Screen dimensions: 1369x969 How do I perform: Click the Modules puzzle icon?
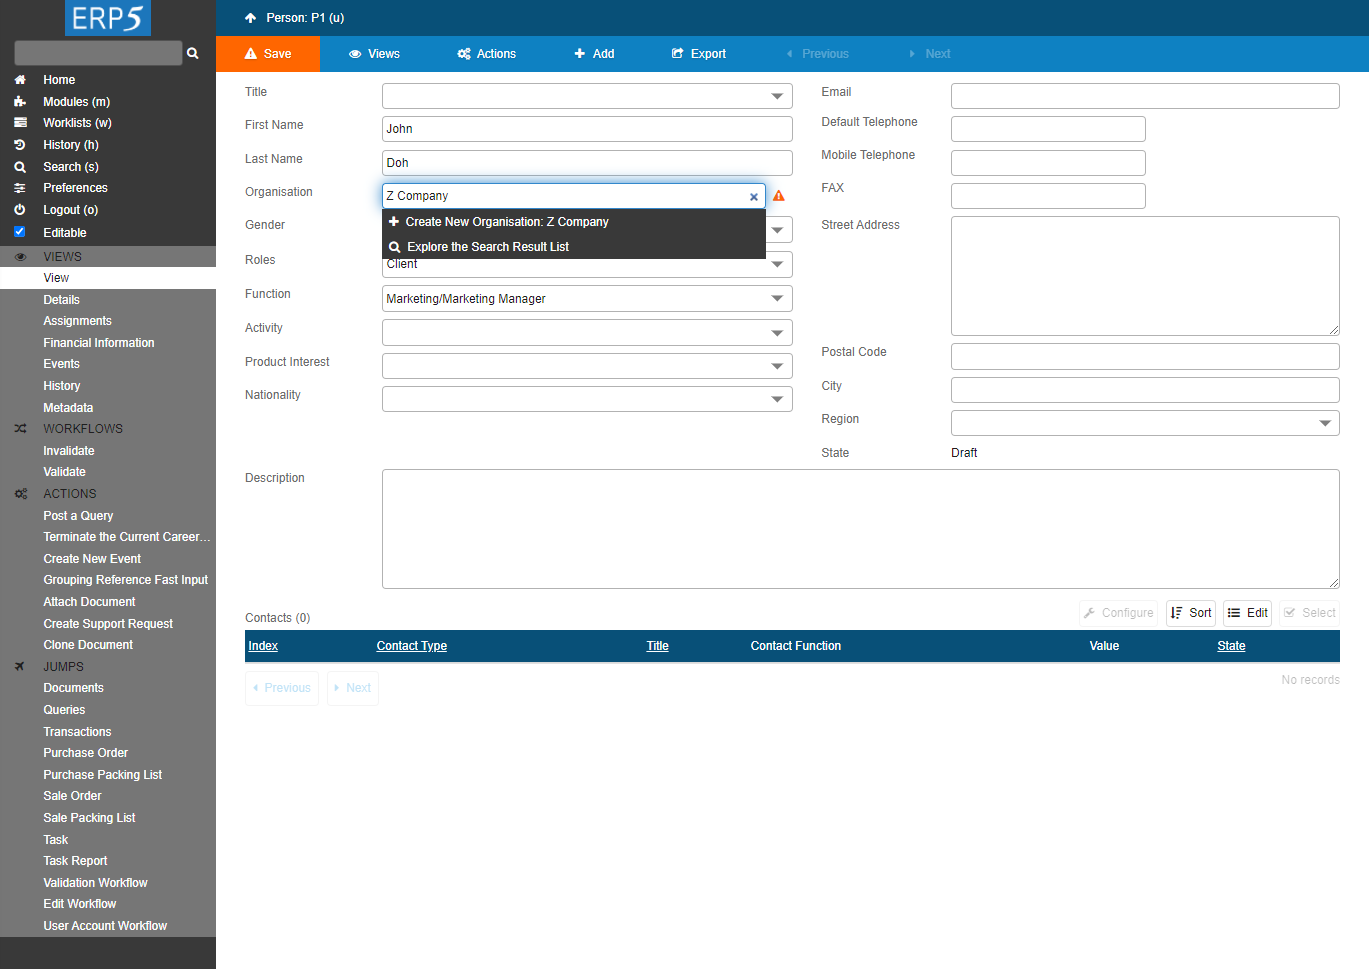[x=20, y=102]
